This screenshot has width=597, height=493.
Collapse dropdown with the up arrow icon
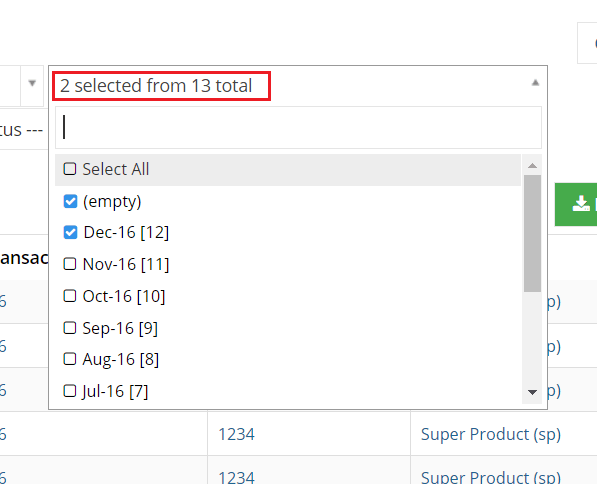[535, 83]
